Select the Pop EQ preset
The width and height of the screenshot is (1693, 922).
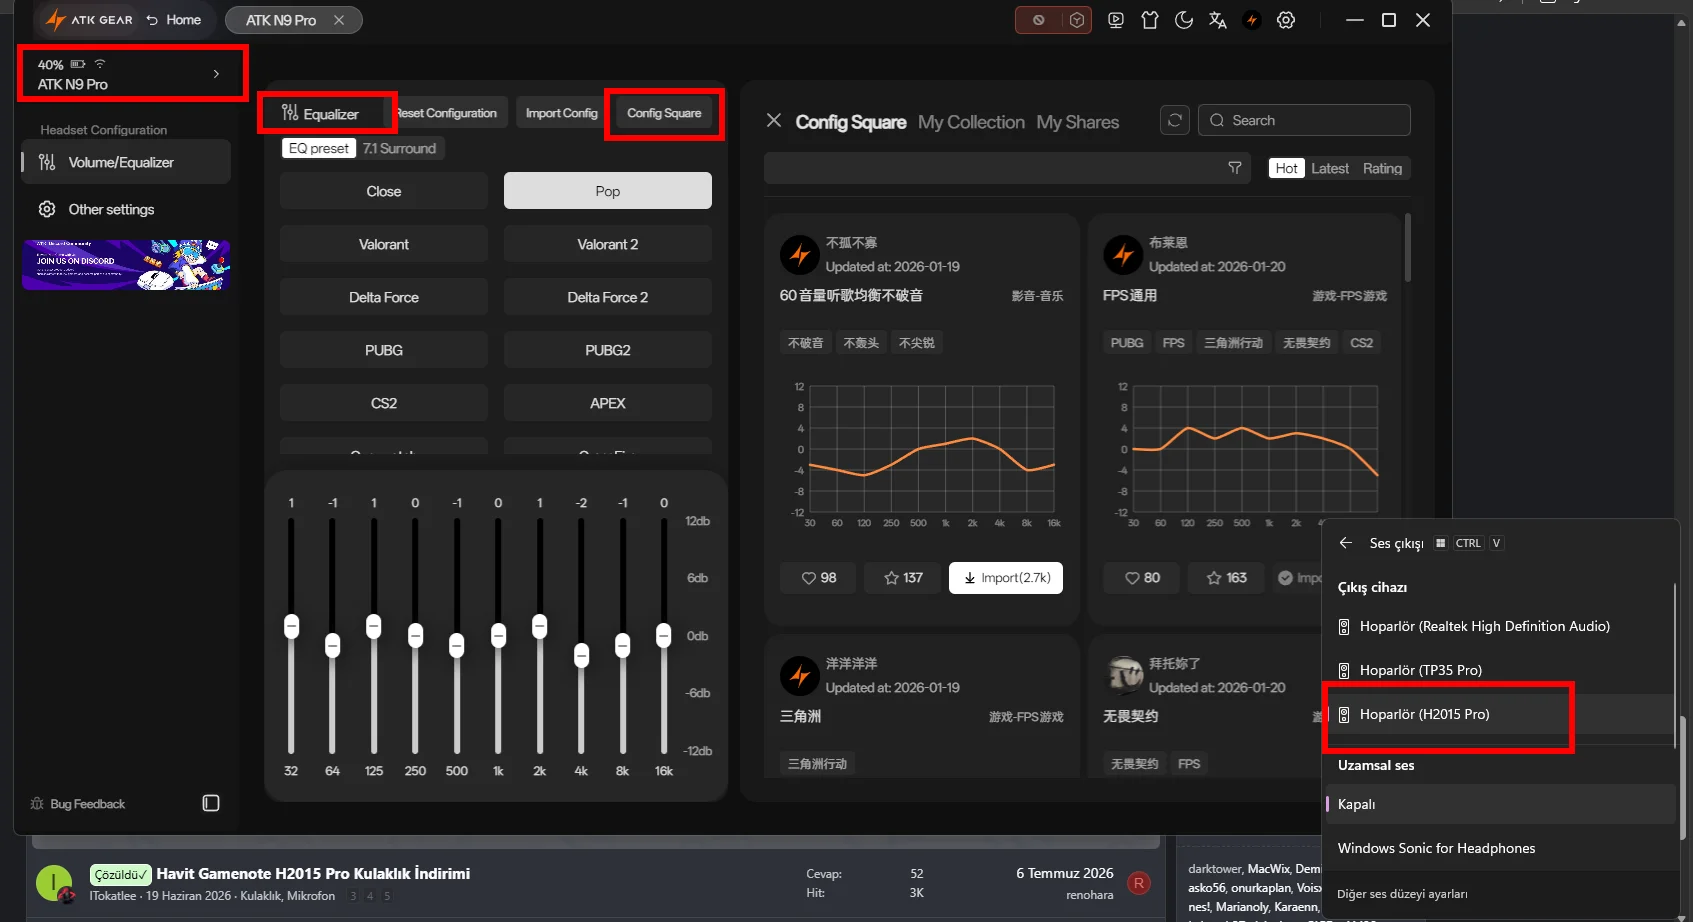(608, 191)
